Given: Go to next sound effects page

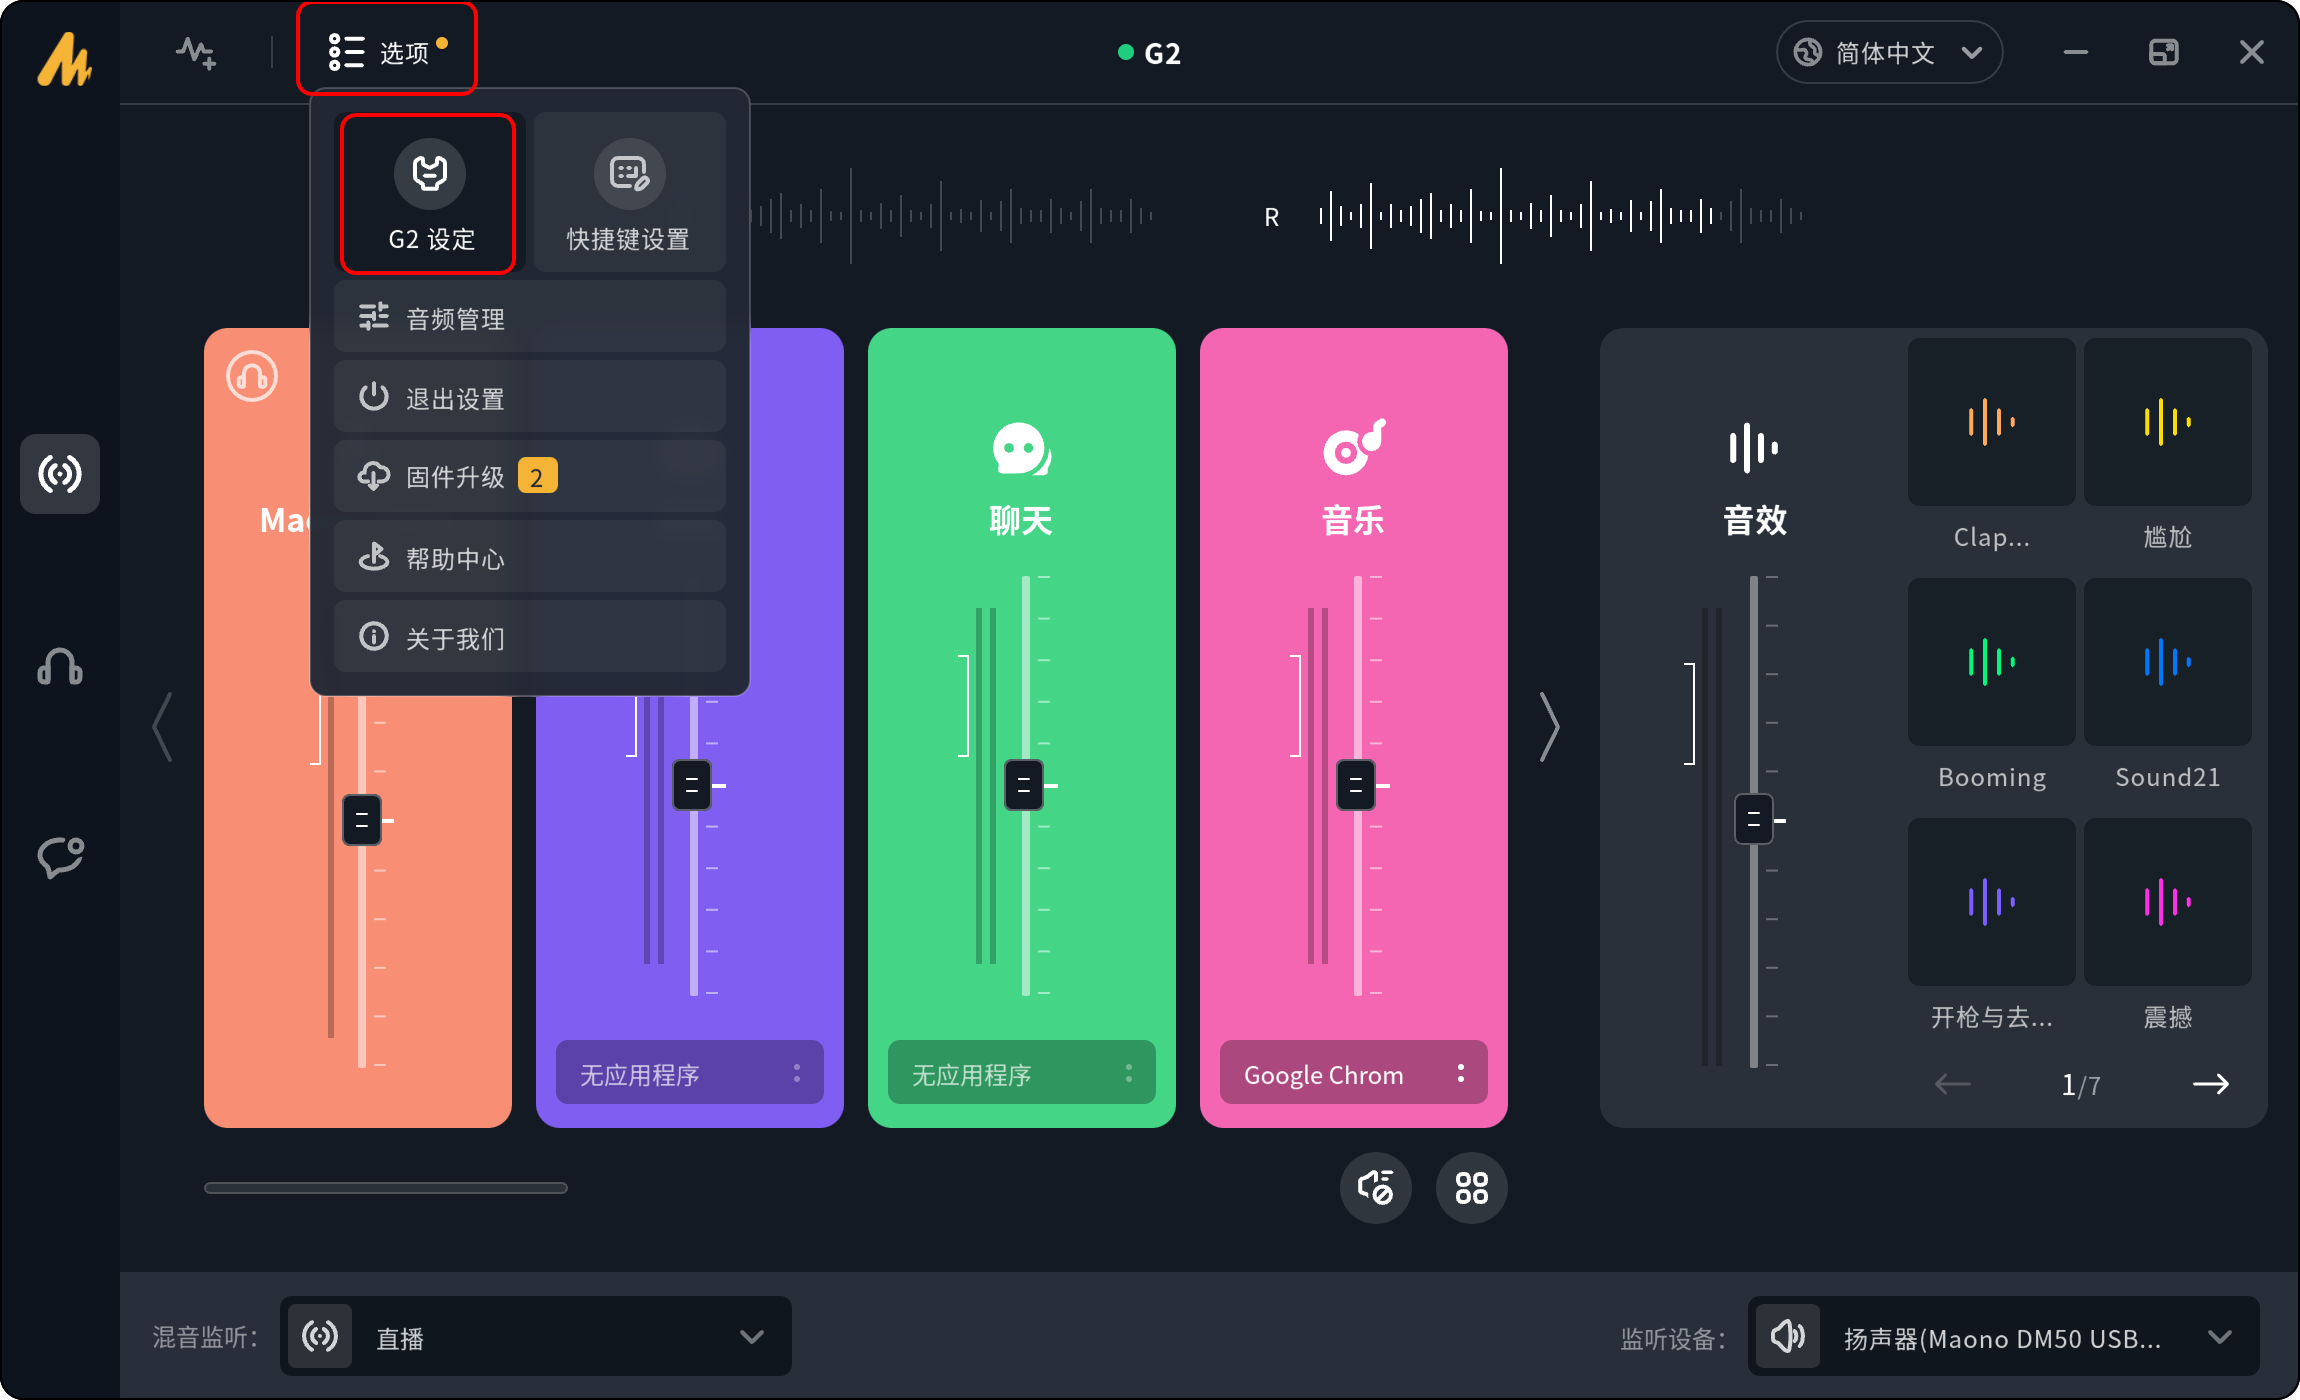Looking at the screenshot, I should coord(2210,1084).
